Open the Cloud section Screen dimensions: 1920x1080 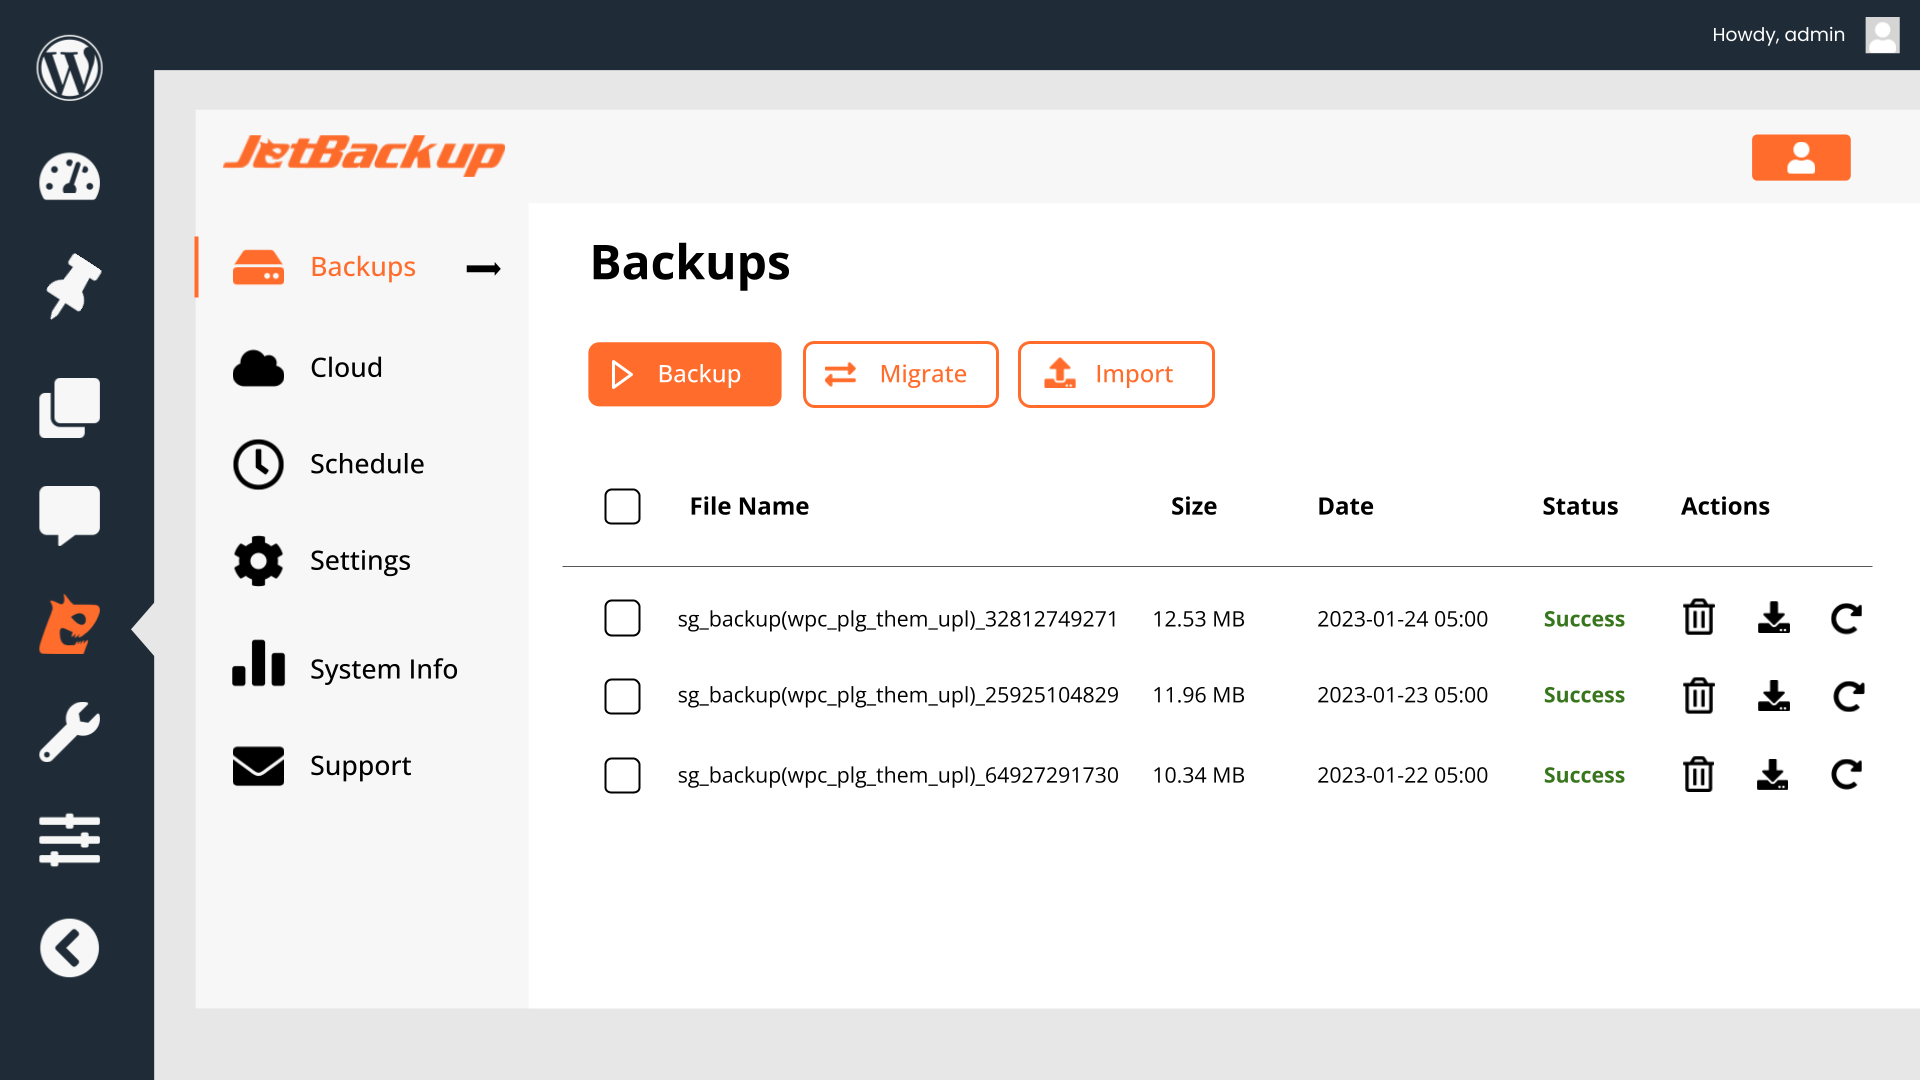click(347, 367)
